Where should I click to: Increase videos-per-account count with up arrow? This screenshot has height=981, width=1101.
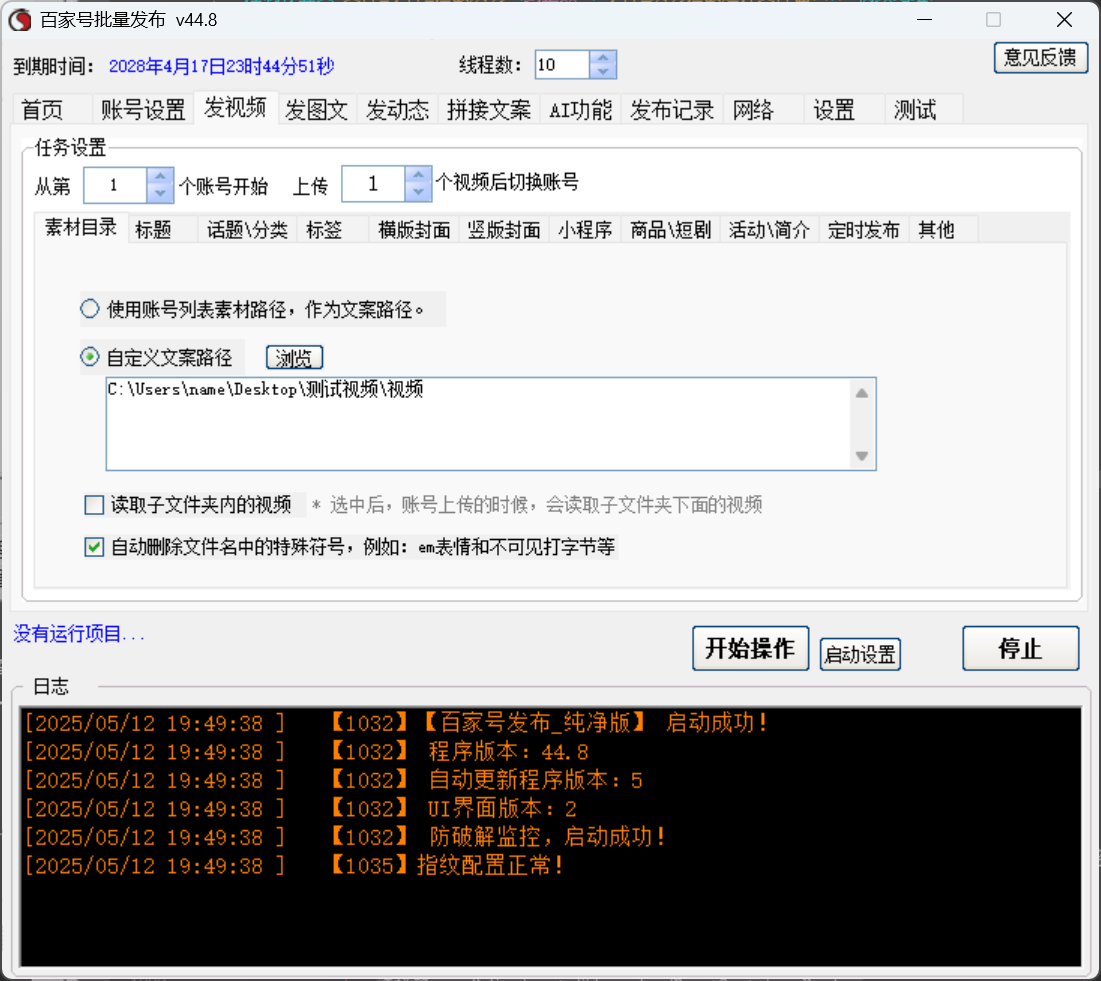[x=418, y=175]
